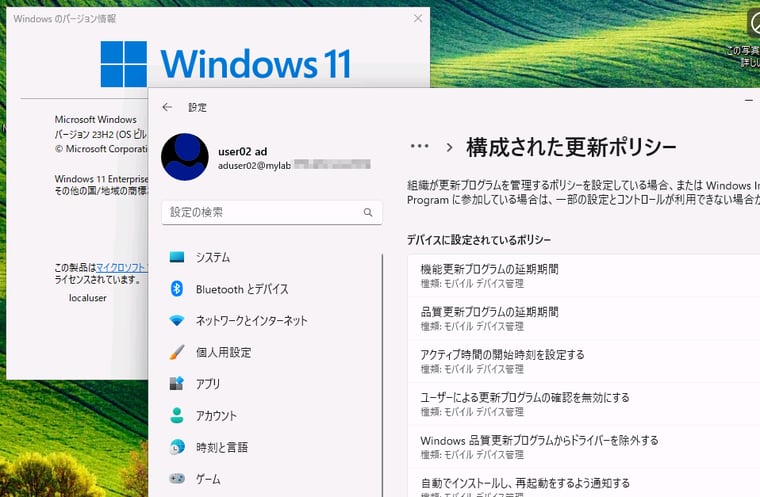Click the personalization brush icon
760x497 pixels.
(177, 352)
